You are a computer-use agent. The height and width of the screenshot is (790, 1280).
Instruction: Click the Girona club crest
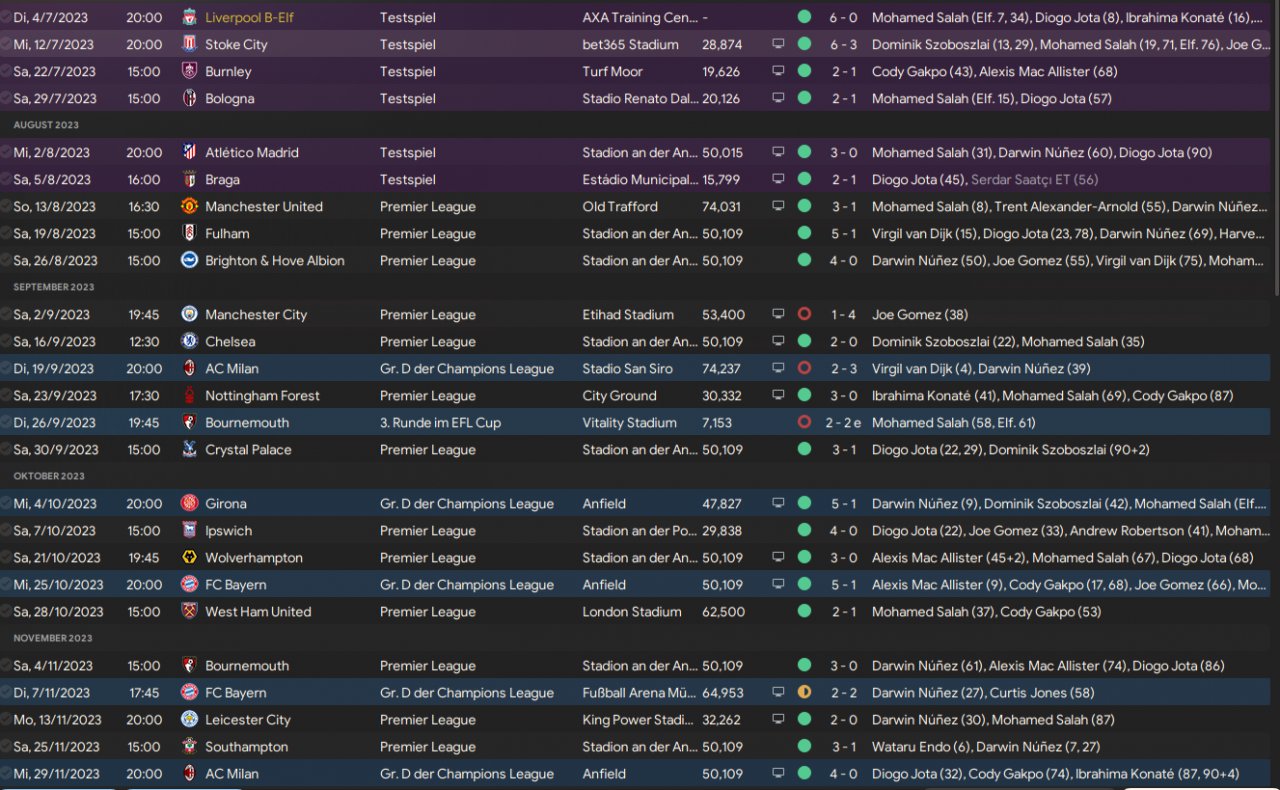[189, 504]
